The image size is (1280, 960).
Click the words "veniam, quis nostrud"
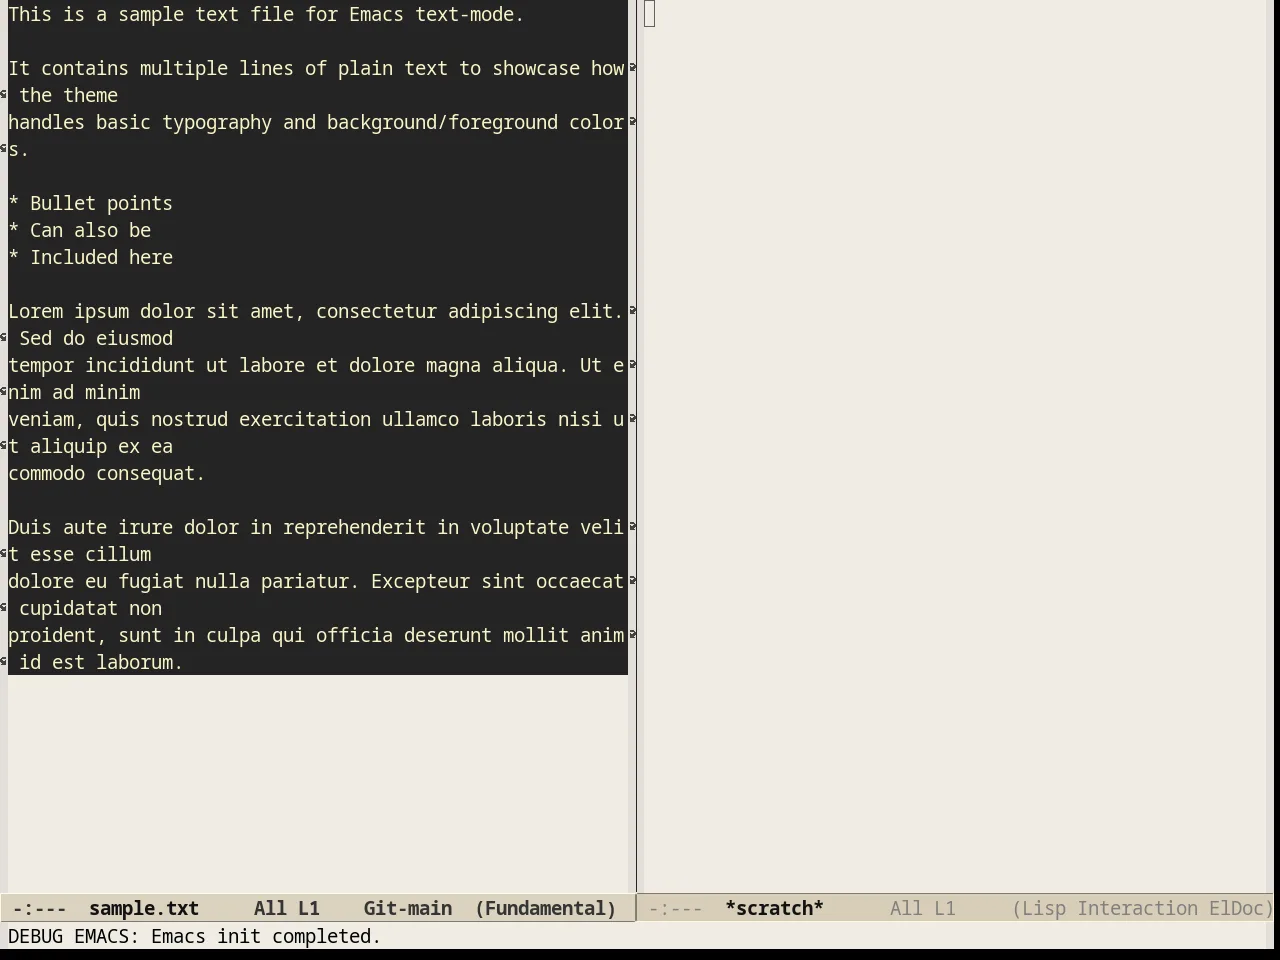(x=118, y=419)
